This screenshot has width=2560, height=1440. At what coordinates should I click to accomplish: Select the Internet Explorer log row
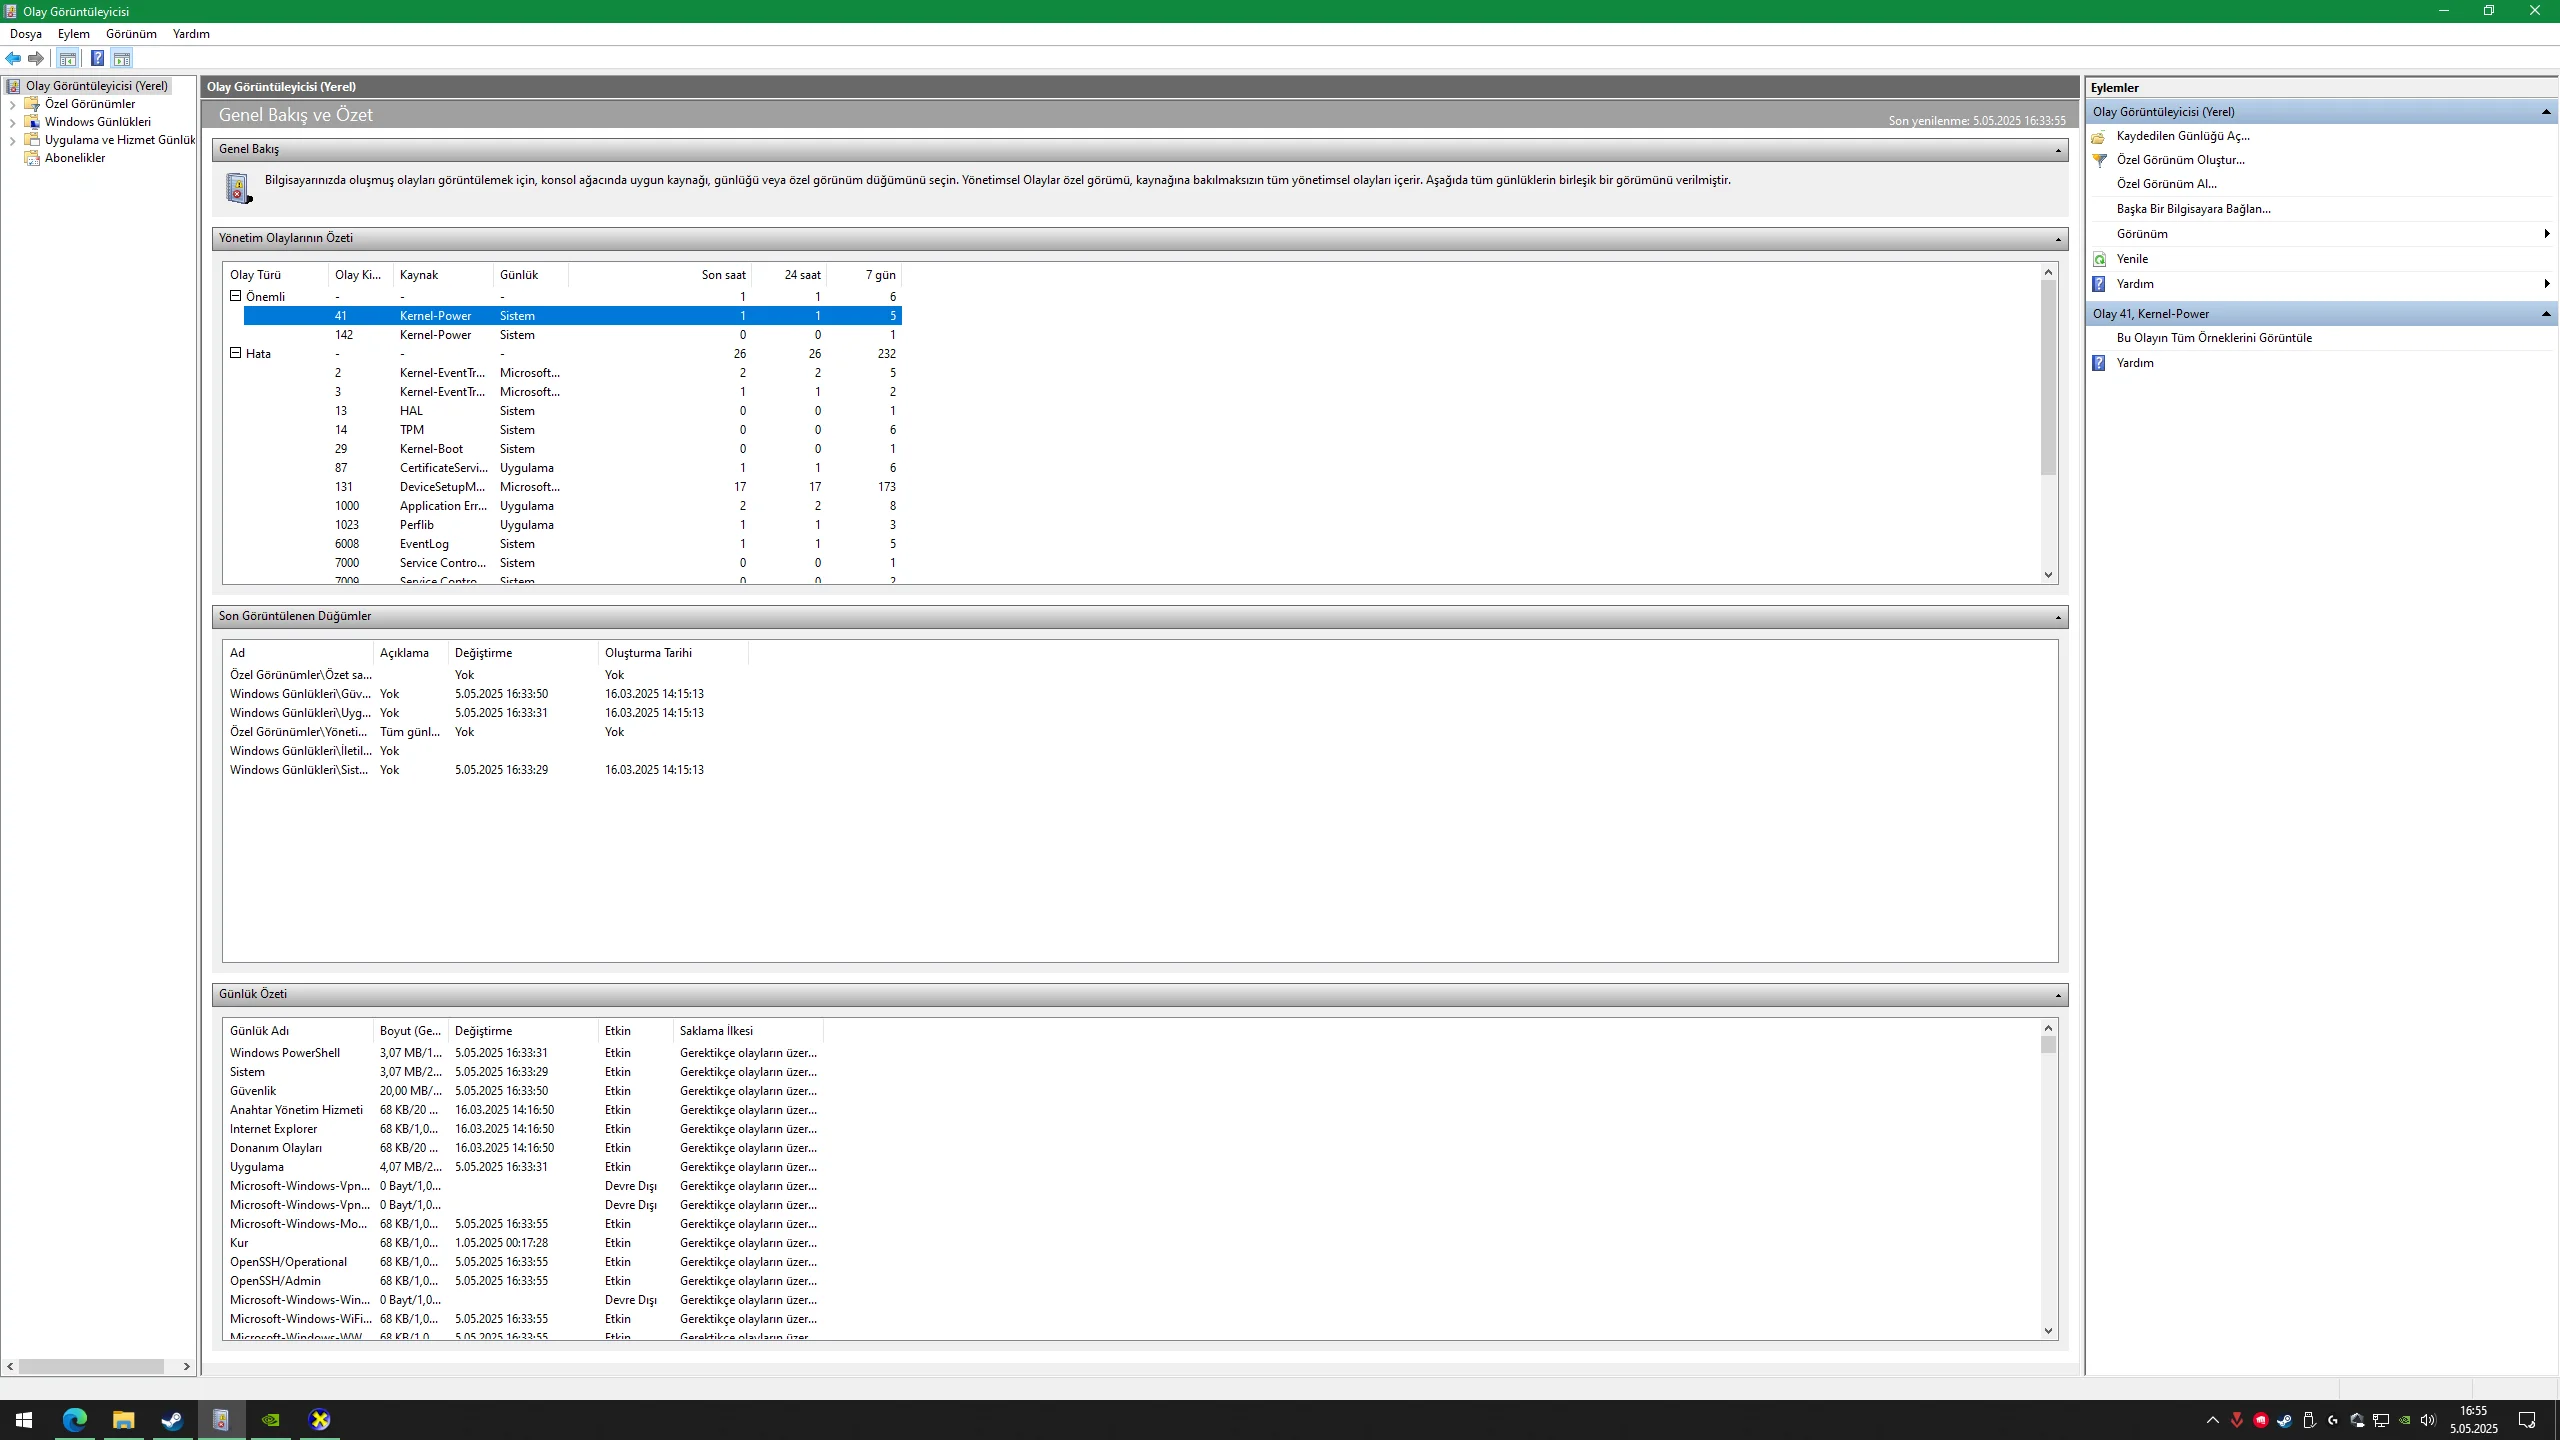click(x=523, y=1129)
